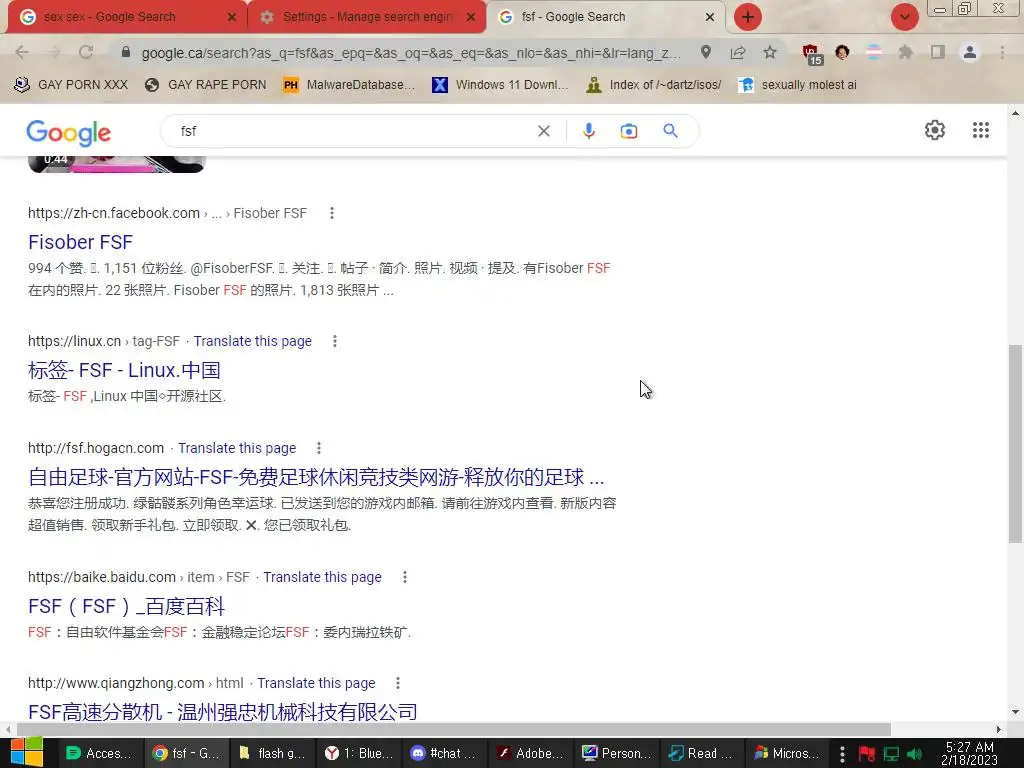Click the vertical scrollbar thumb
The image size is (1024, 768).
1015,443
